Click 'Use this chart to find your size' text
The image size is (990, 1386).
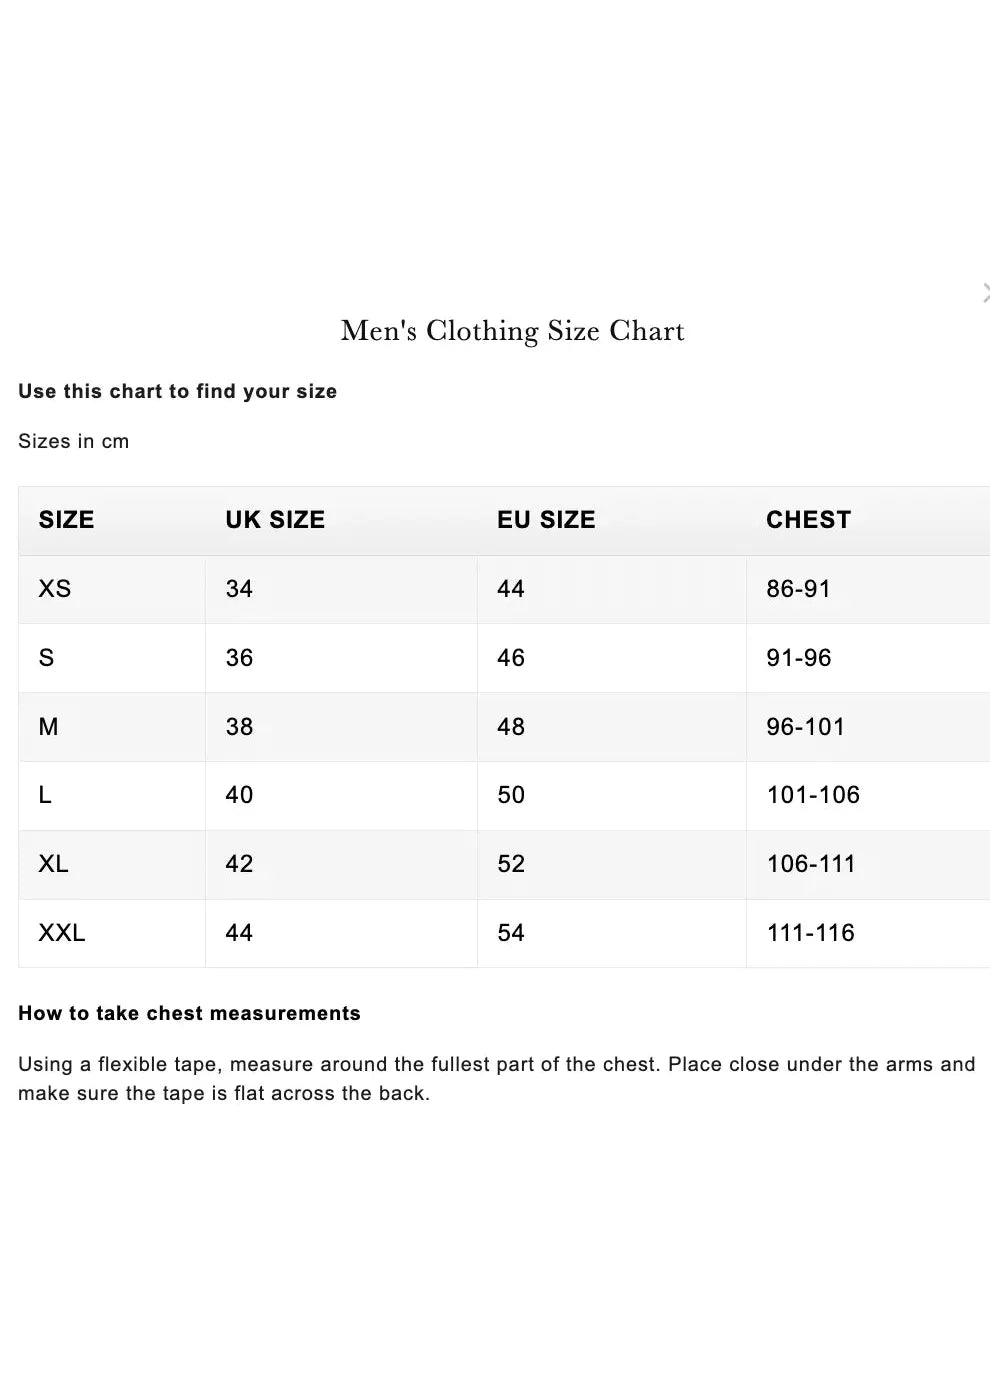(x=177, y=391)
